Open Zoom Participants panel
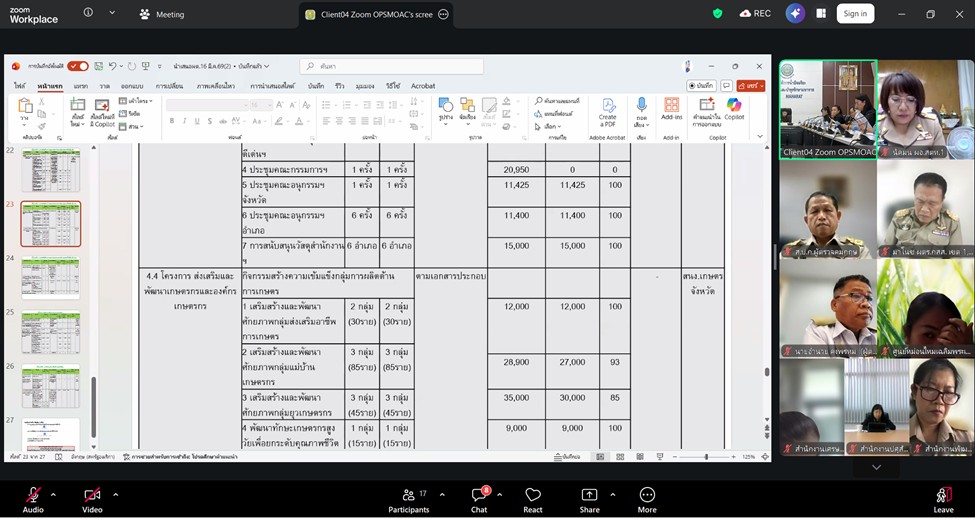The height and width of the screenshot is (518, 975). pos(409,499)
